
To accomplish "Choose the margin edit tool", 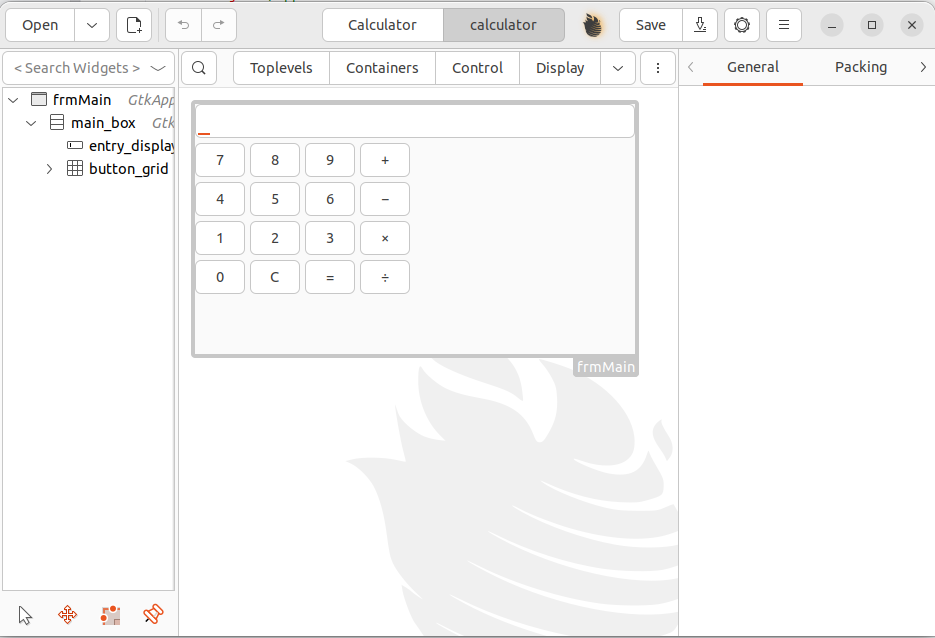I will pyautogui.click(x=110, y=615).
